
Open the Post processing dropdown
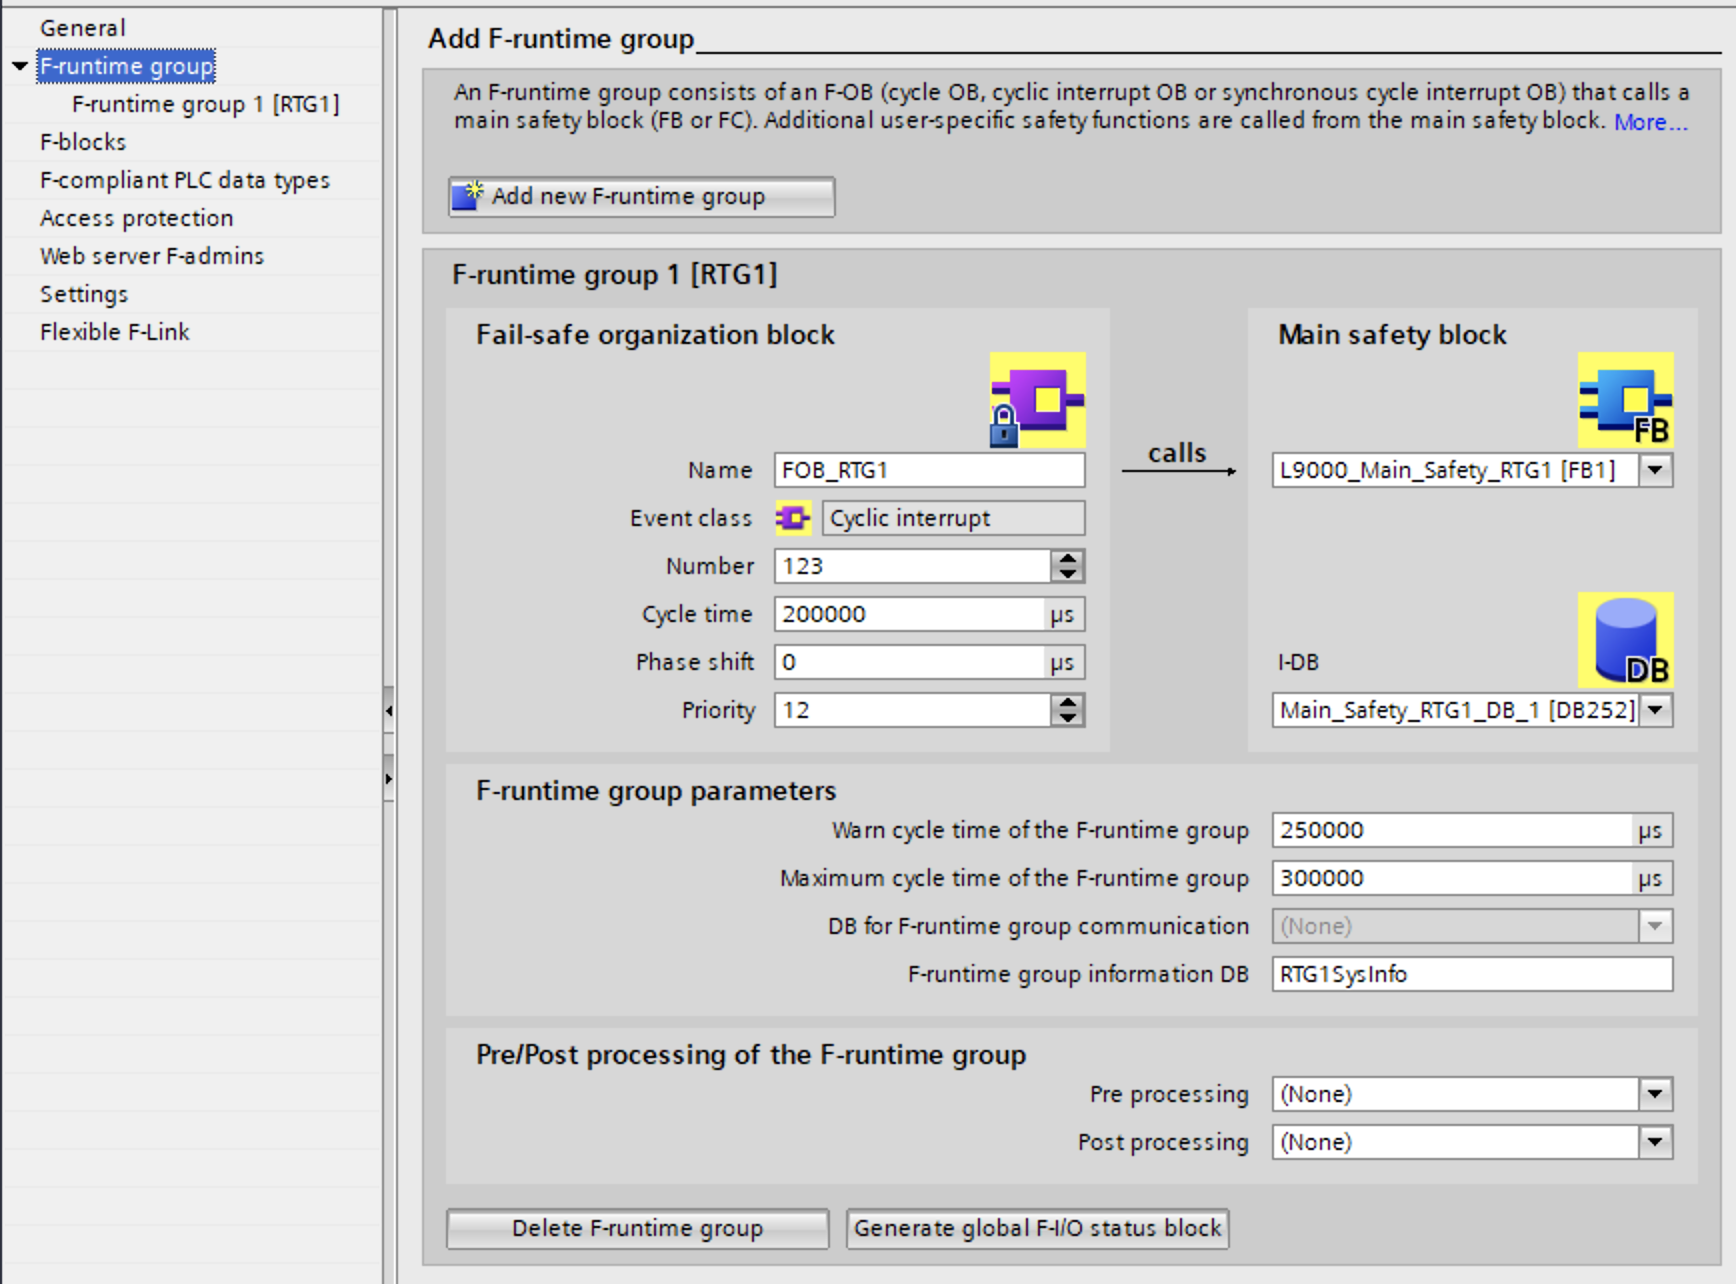pos(1656,1142)
